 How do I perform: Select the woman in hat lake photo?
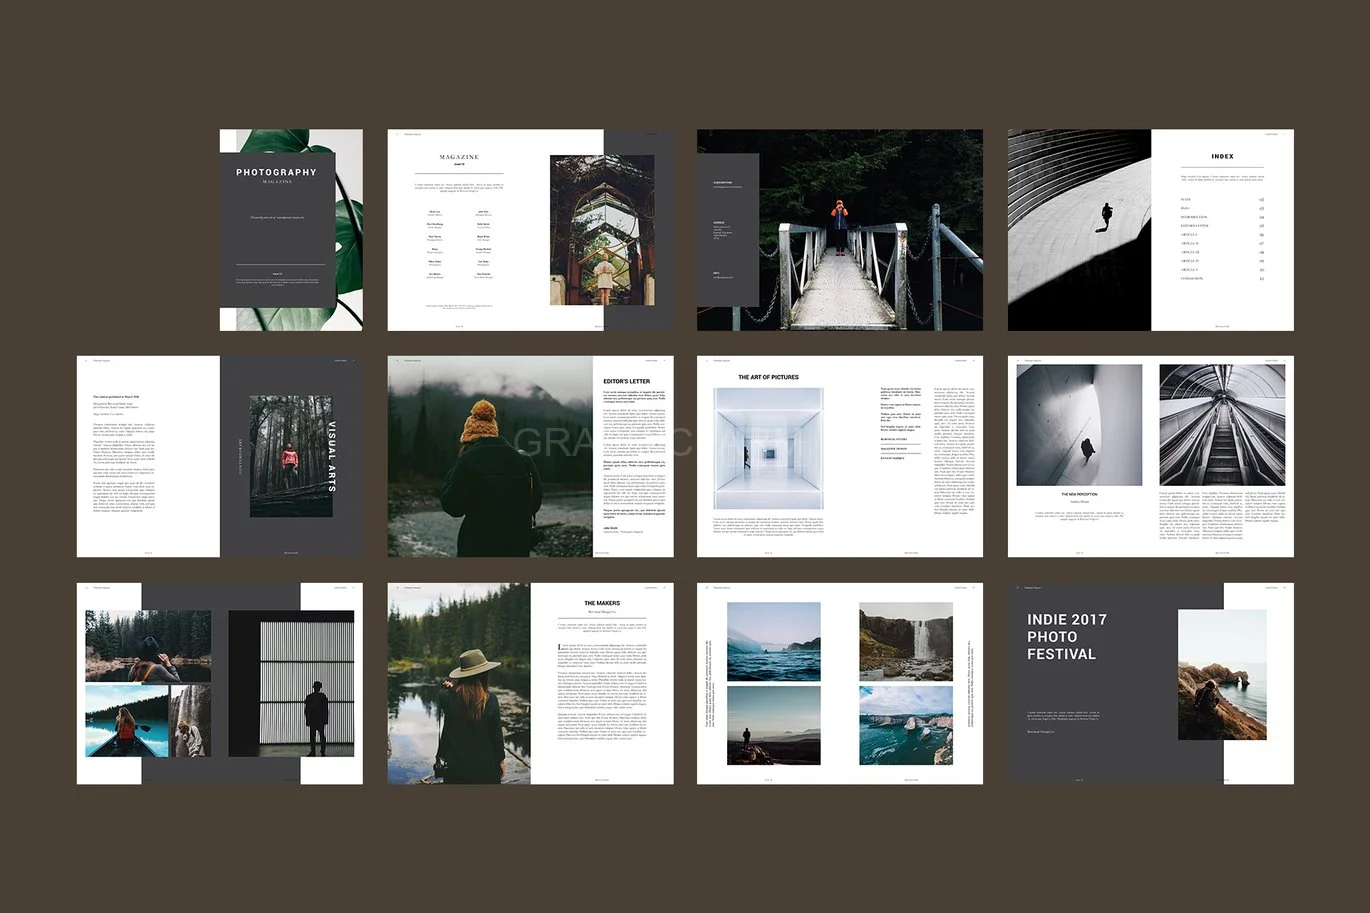tap(459, 683)
